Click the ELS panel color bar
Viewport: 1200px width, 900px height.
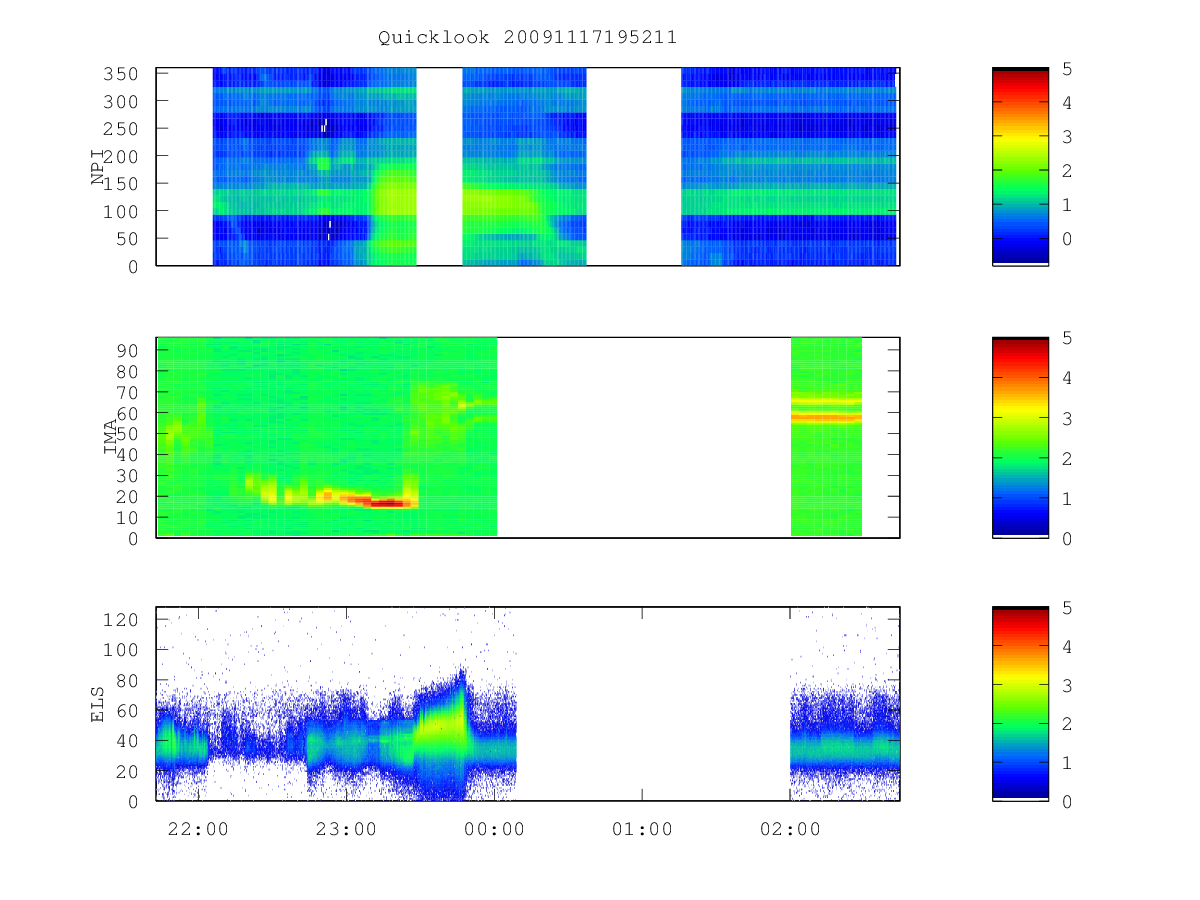coord(1020,703)
